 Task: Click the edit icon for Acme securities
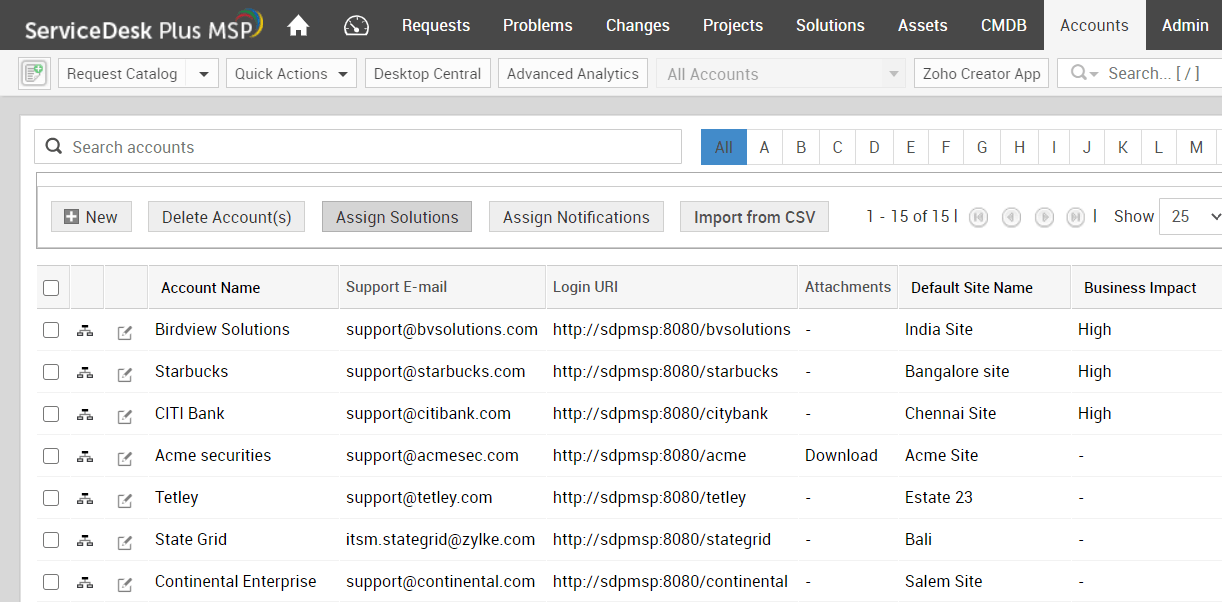pyautogui.click(x=125, y=458)
